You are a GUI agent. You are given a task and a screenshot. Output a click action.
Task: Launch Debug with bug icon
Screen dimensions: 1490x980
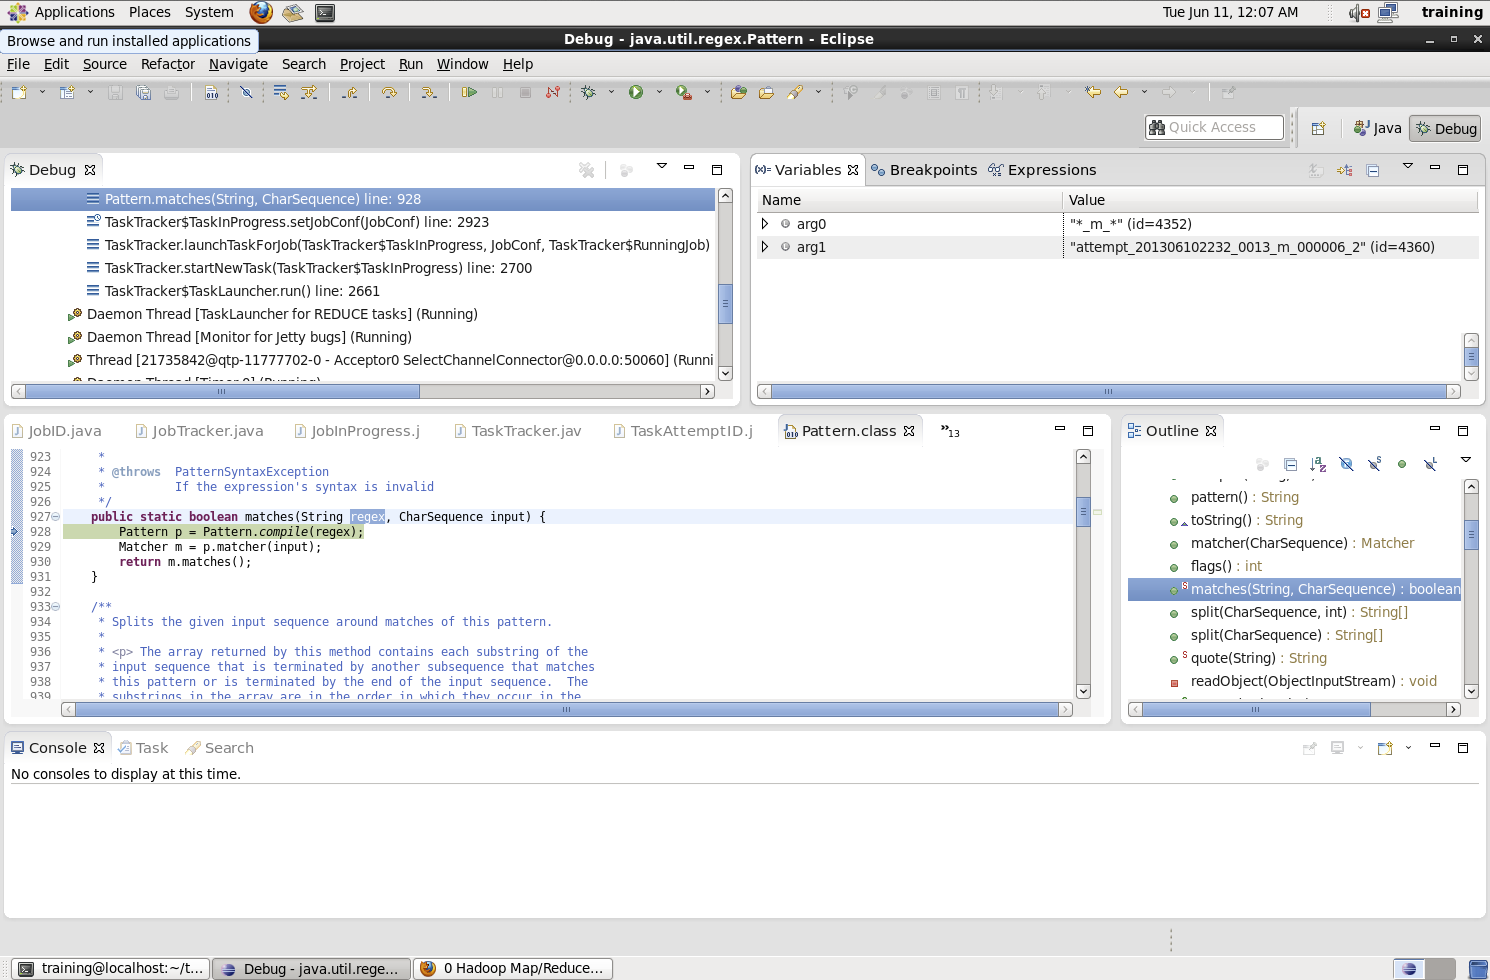pos(589,92)
